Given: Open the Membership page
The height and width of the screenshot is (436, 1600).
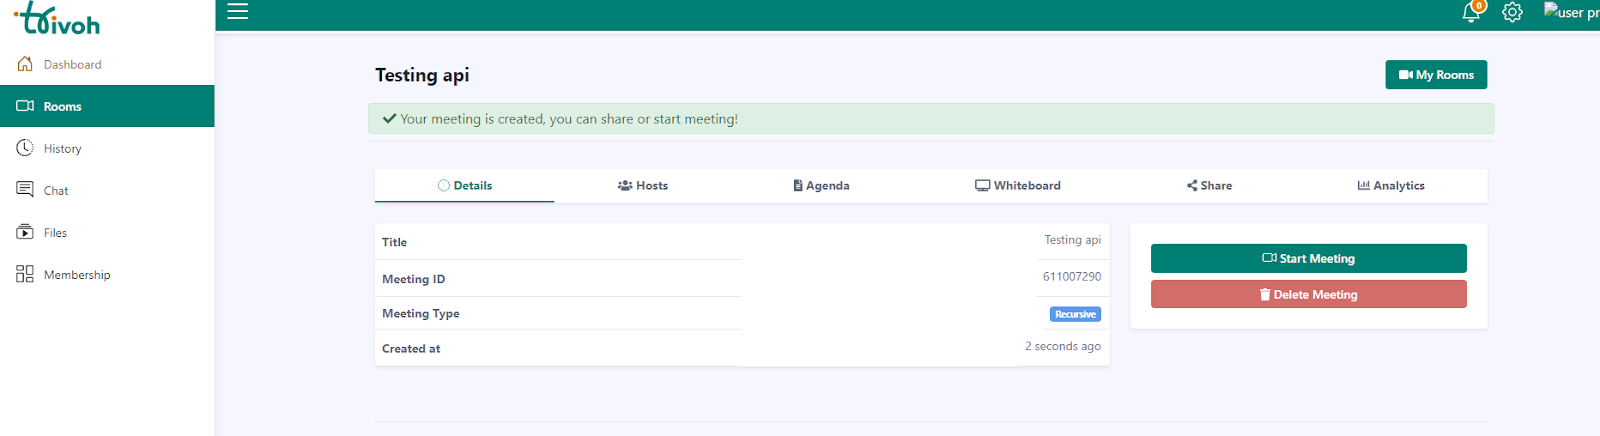Looking at the screenshot, I should click(77, 275).
